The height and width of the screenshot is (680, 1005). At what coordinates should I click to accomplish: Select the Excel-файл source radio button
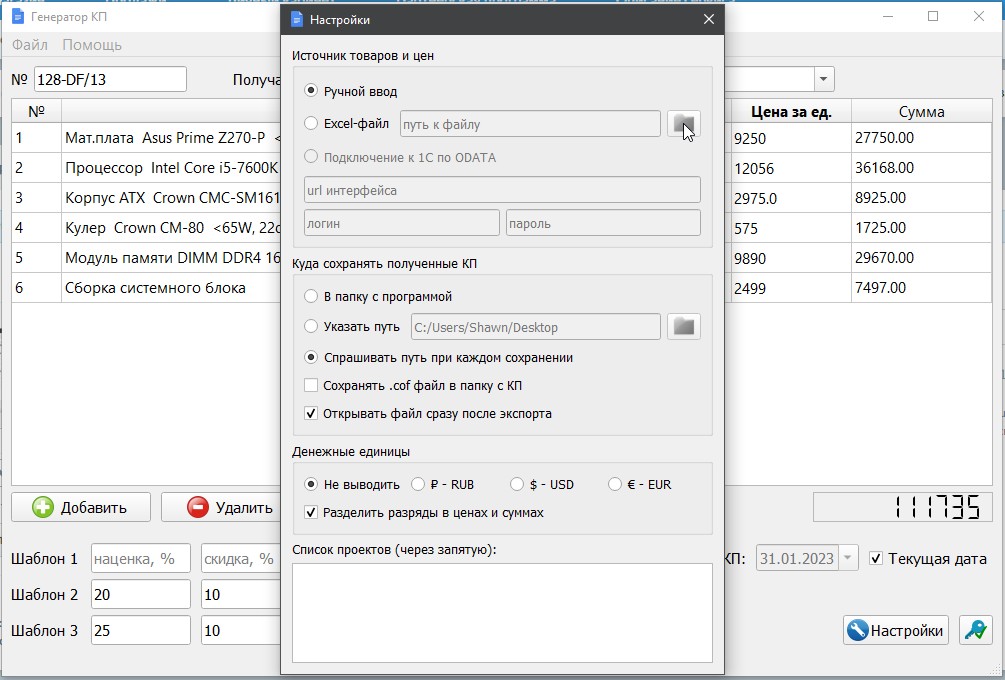point(311,124)
